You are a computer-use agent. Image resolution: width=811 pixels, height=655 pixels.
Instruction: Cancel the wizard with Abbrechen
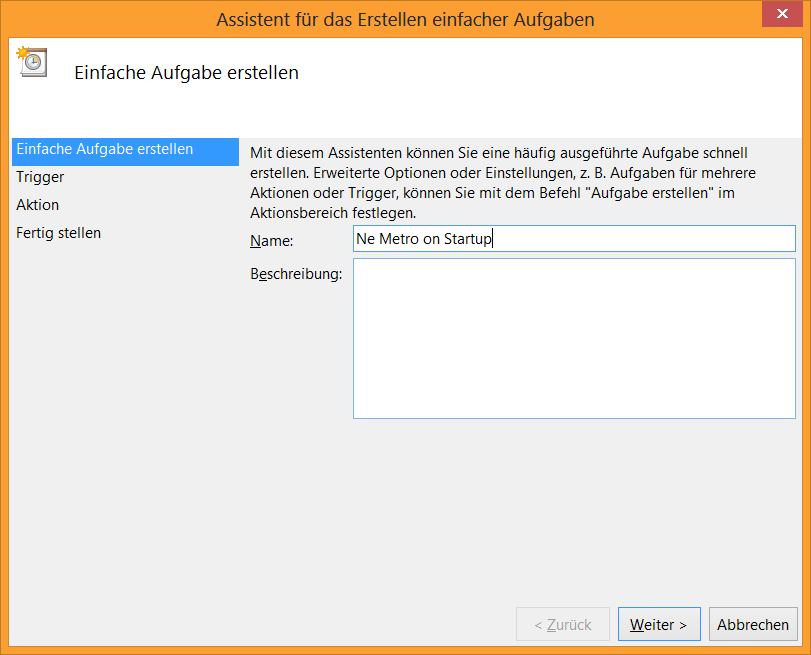tap(753, 624)
